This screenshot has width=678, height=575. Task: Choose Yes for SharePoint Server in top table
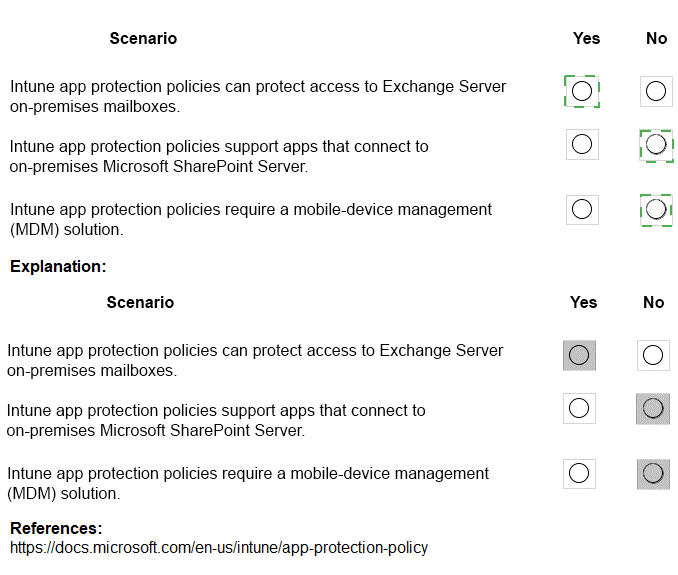tap(581, 145)
